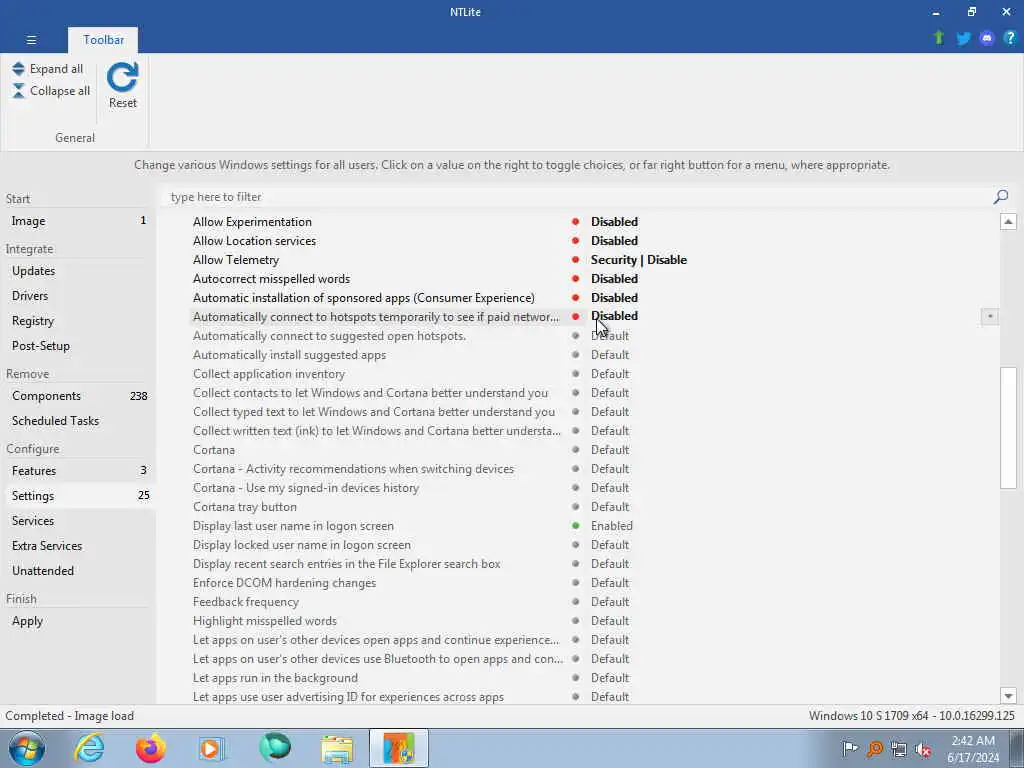Select the Toolbar ribbon tab

click(103, 40)
